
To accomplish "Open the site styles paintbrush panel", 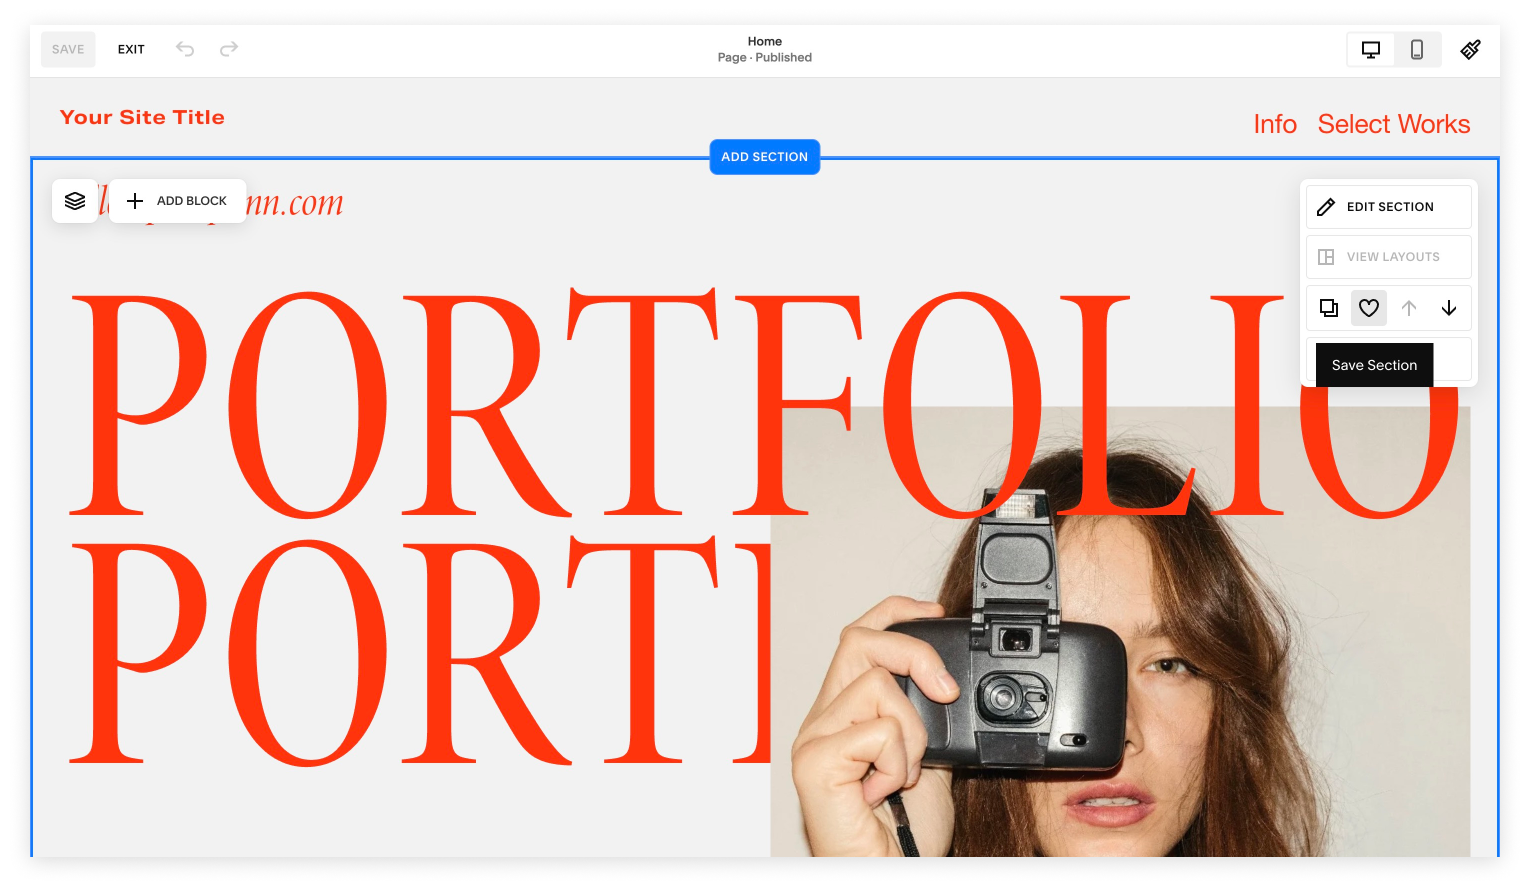I will pyautogui.click(x=1470, y=49).
